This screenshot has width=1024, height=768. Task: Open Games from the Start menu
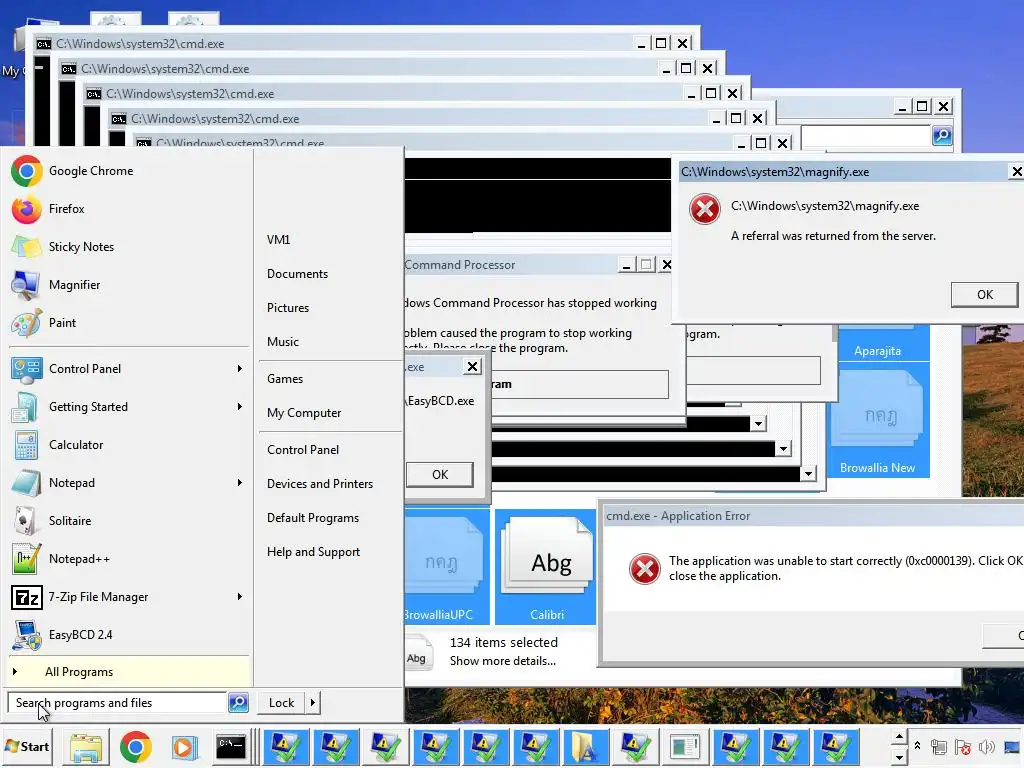(x=285, y=379)
